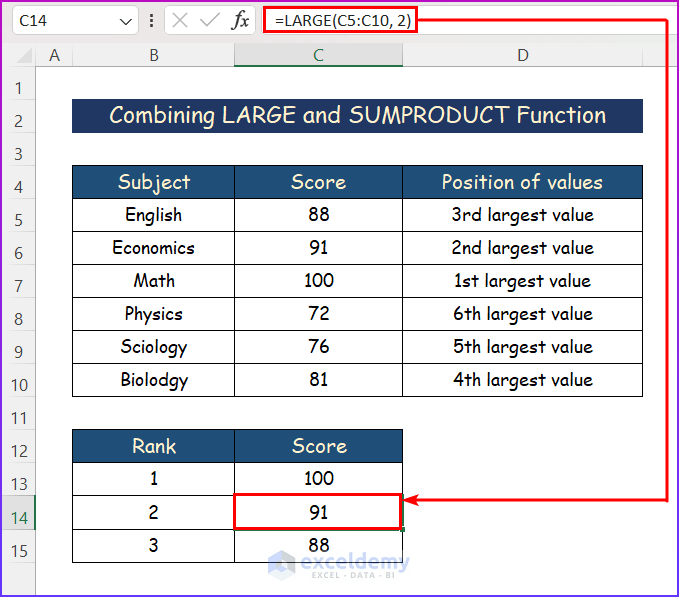This screenshot has height=597, width=679.
Task: Click the Math cell
Action: (153, 281)
